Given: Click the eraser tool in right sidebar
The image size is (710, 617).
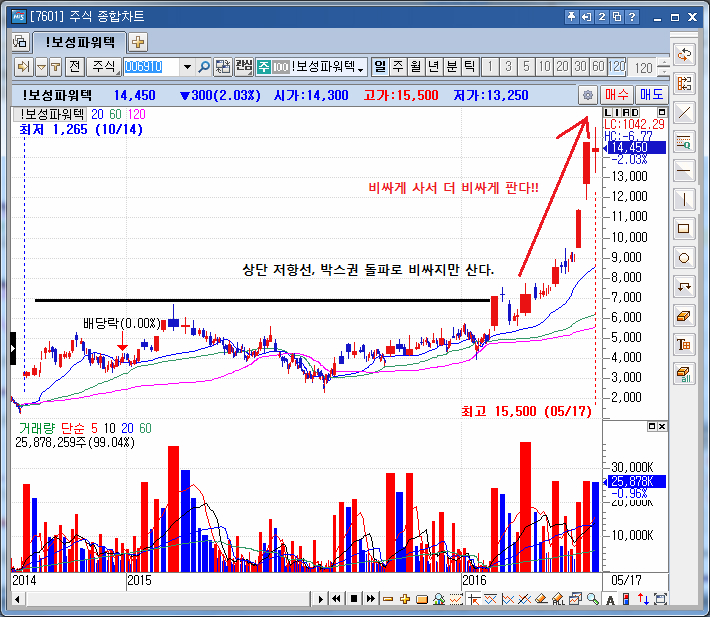Looking at the screenshot, I should click(x=685, y=315).
